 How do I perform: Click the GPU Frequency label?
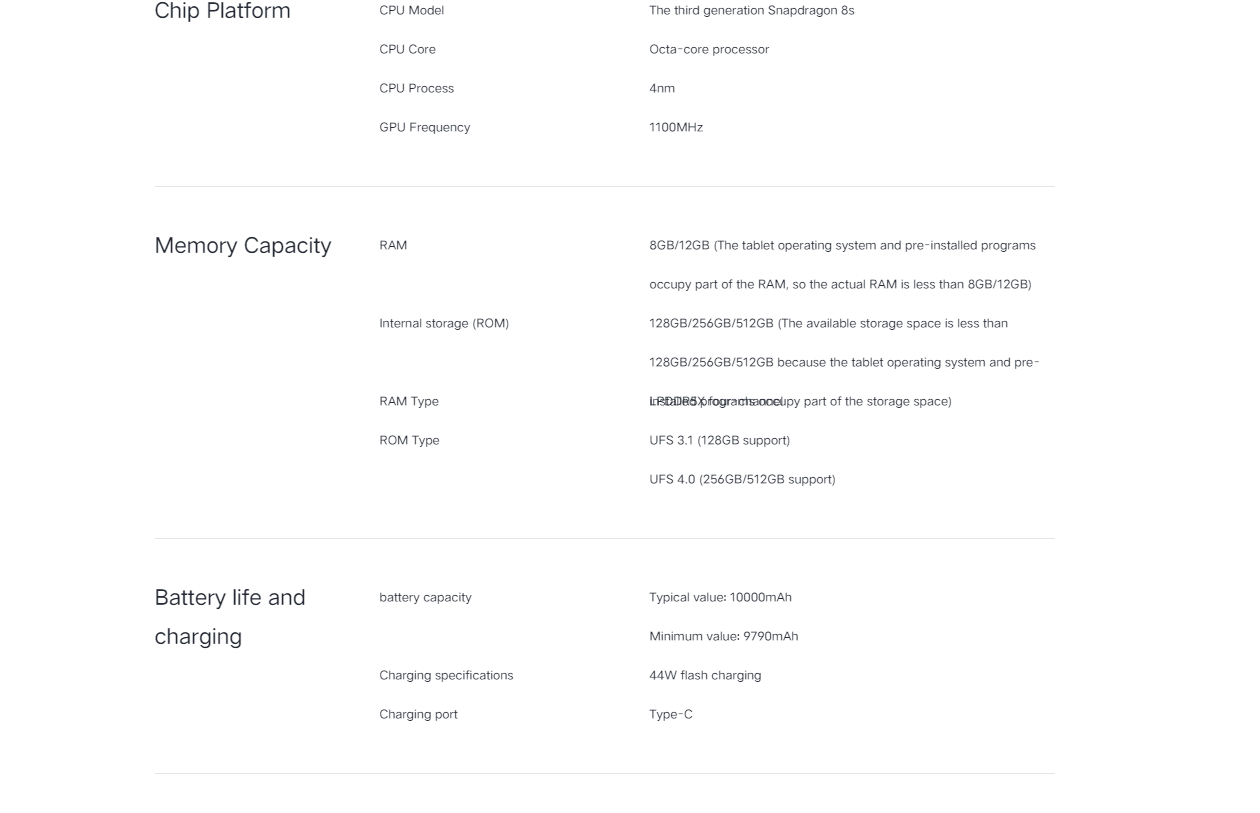[424, 127]
